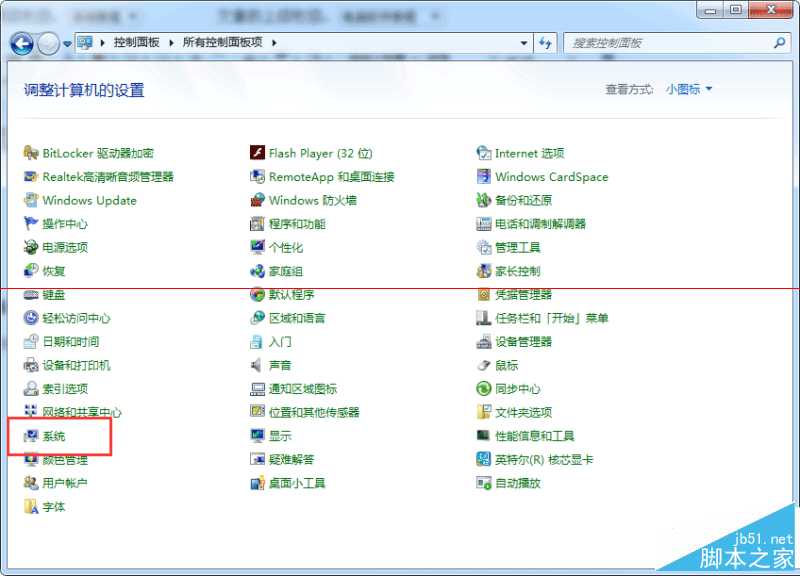Open 声音 (Sound) settings

(278, 365)
